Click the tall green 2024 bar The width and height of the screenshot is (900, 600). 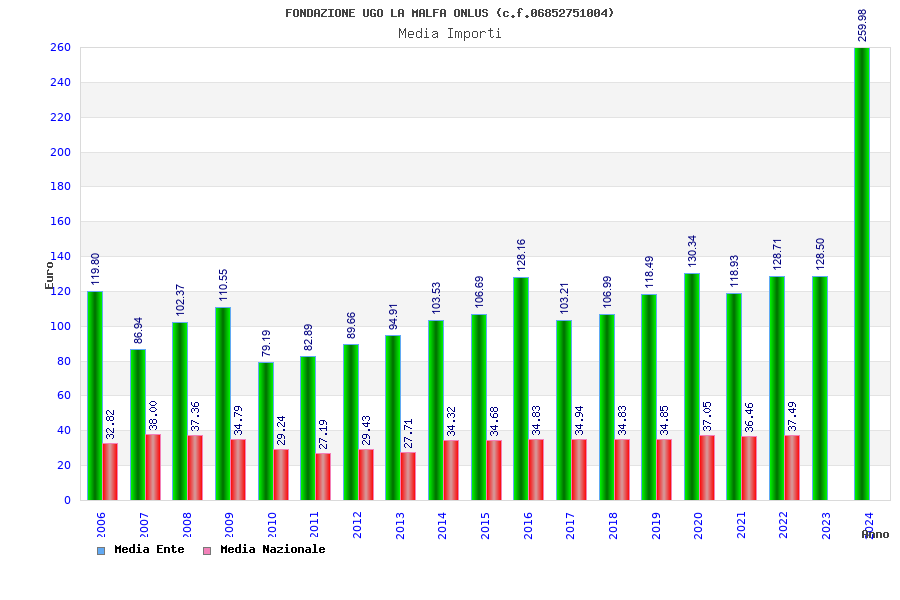tap(862, 274)
